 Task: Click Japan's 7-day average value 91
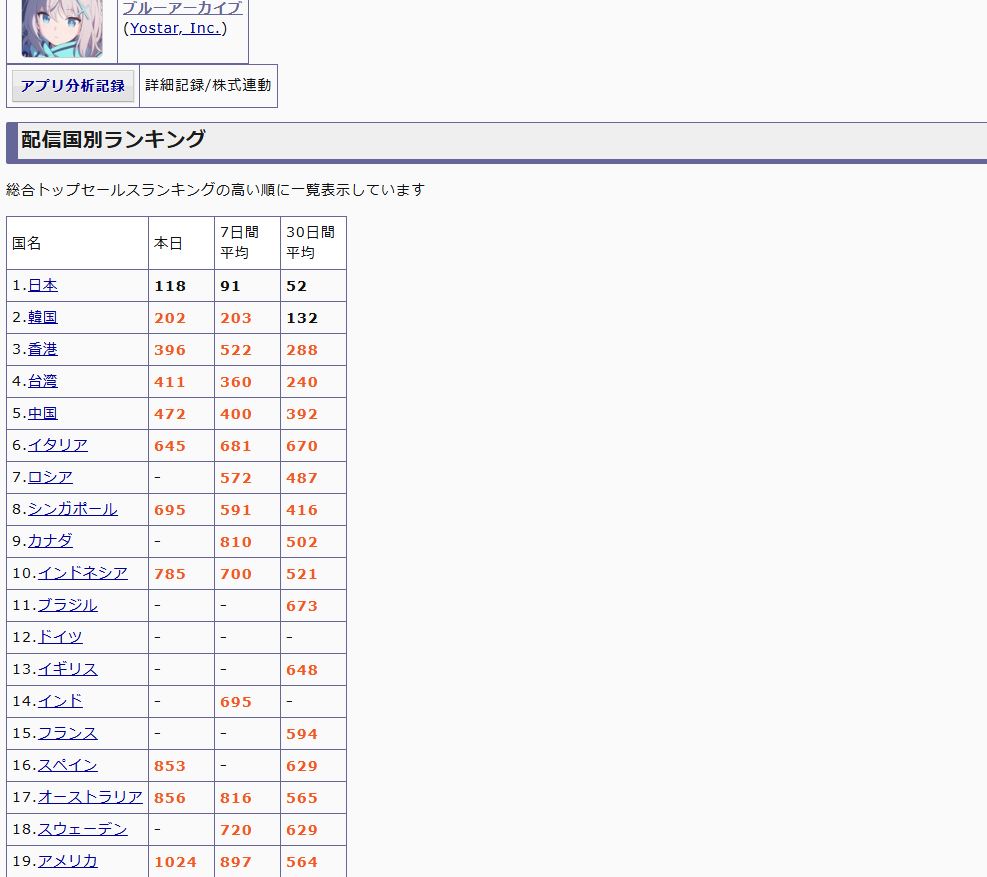(230, 286)
